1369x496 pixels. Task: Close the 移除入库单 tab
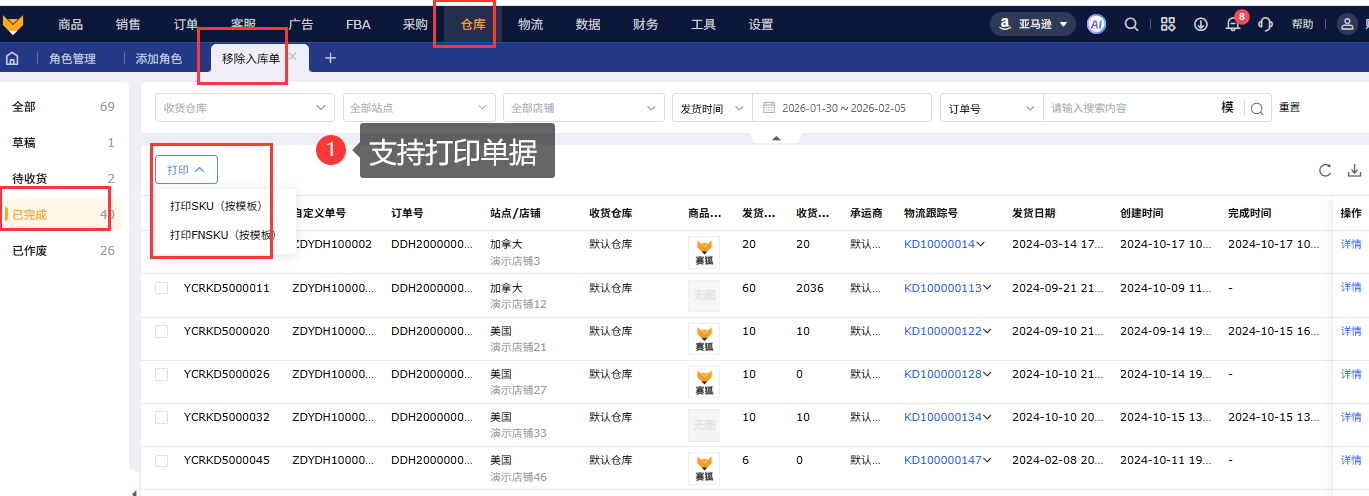coord(292,58)
